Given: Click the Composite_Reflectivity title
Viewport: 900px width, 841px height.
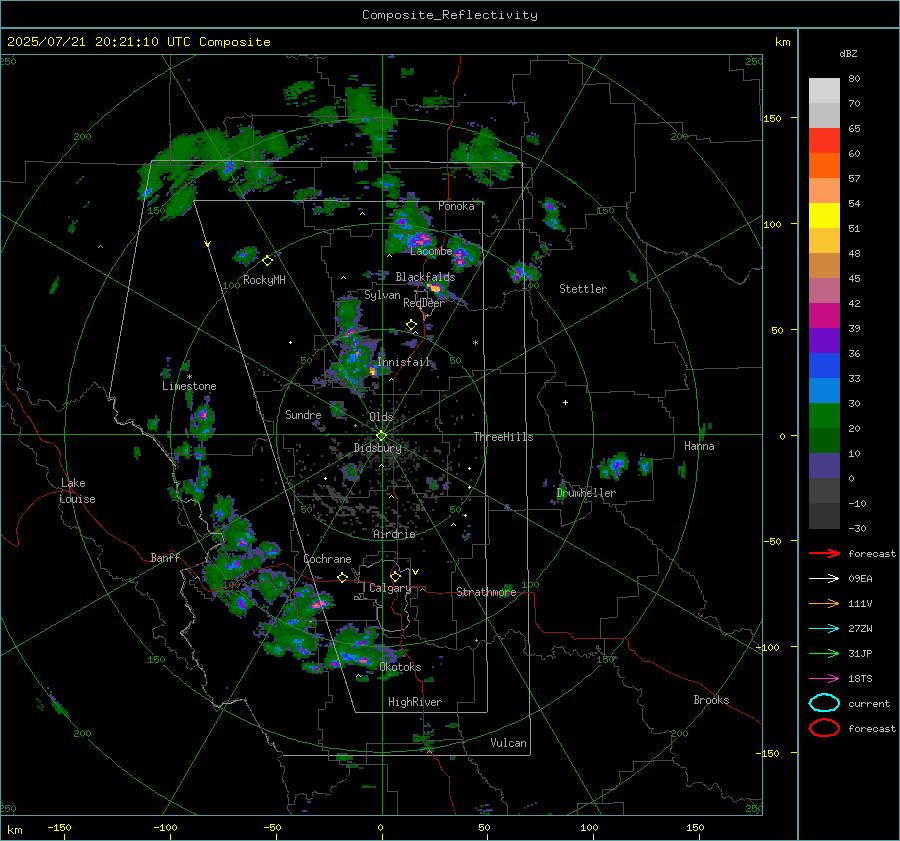Looking at the screenshot, I should [450, 15].
